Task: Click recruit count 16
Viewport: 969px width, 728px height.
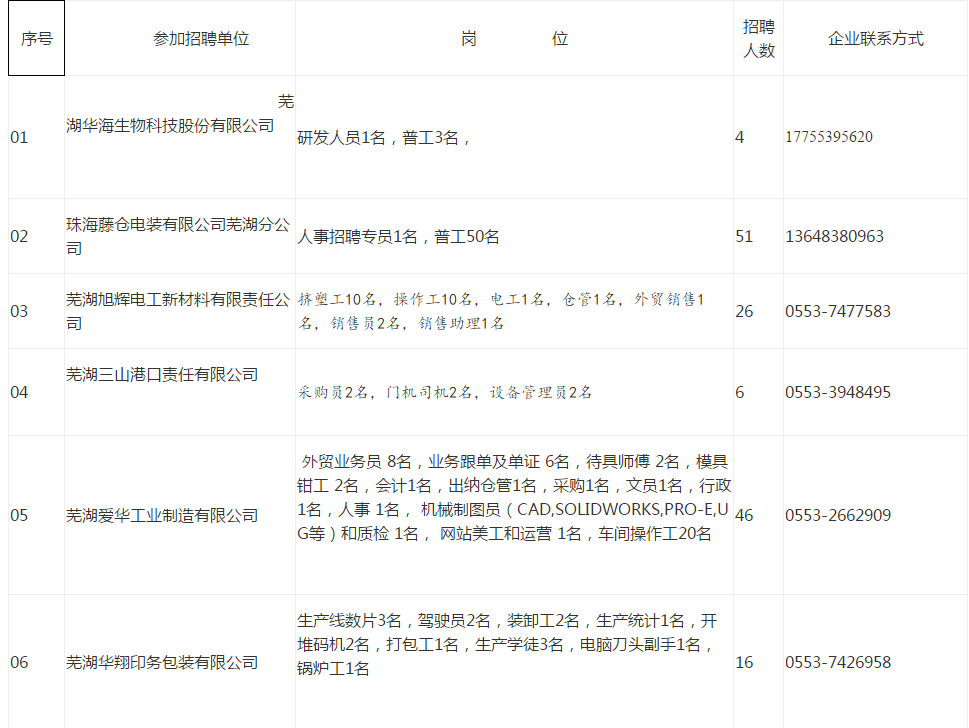Action: coord(744,662)
